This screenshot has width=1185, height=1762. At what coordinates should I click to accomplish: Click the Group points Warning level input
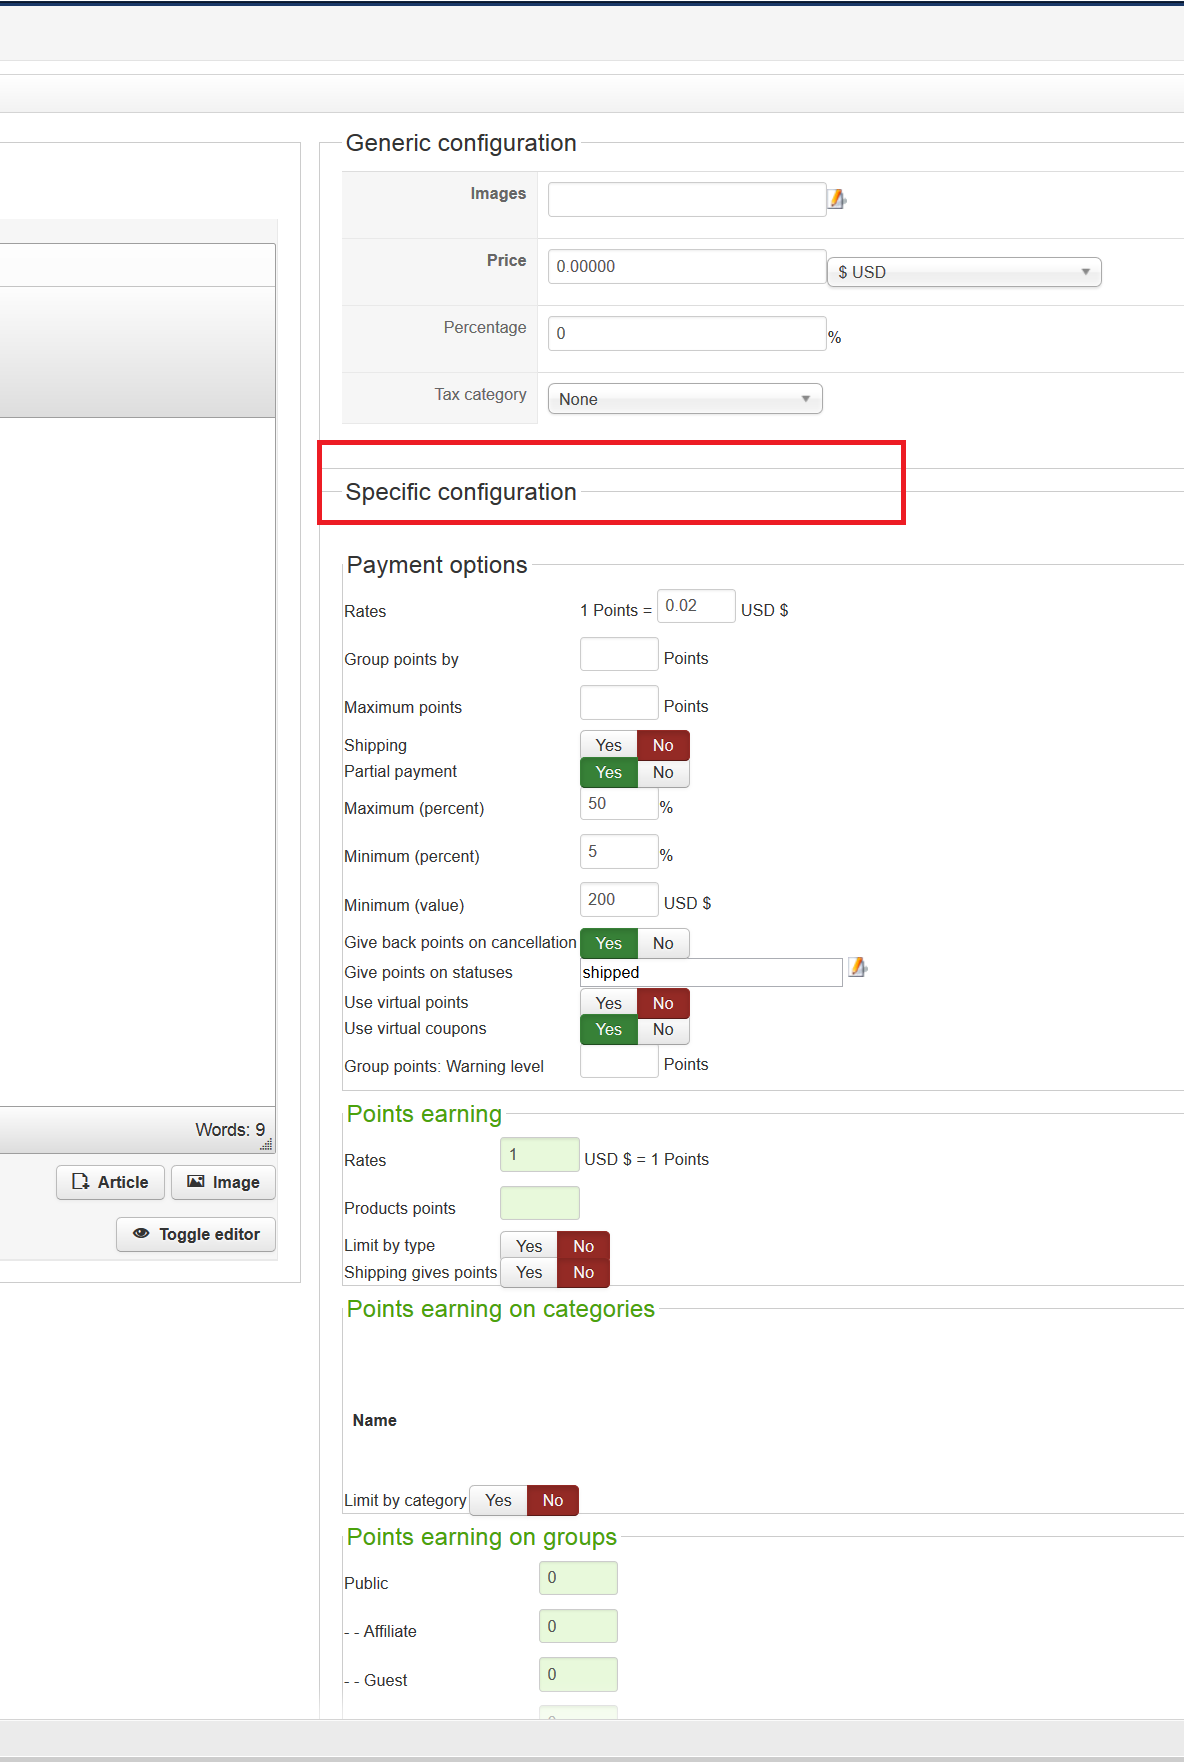pos(619,1061)
